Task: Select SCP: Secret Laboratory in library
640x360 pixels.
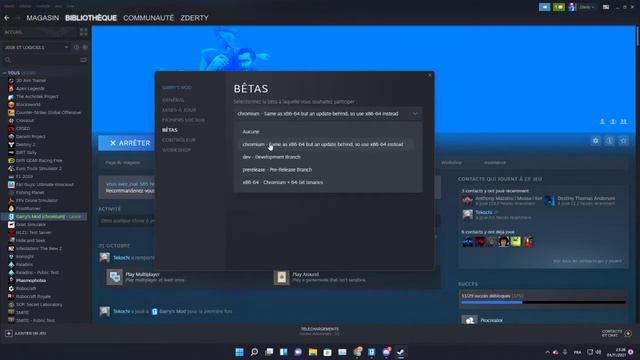Action: 39,304
